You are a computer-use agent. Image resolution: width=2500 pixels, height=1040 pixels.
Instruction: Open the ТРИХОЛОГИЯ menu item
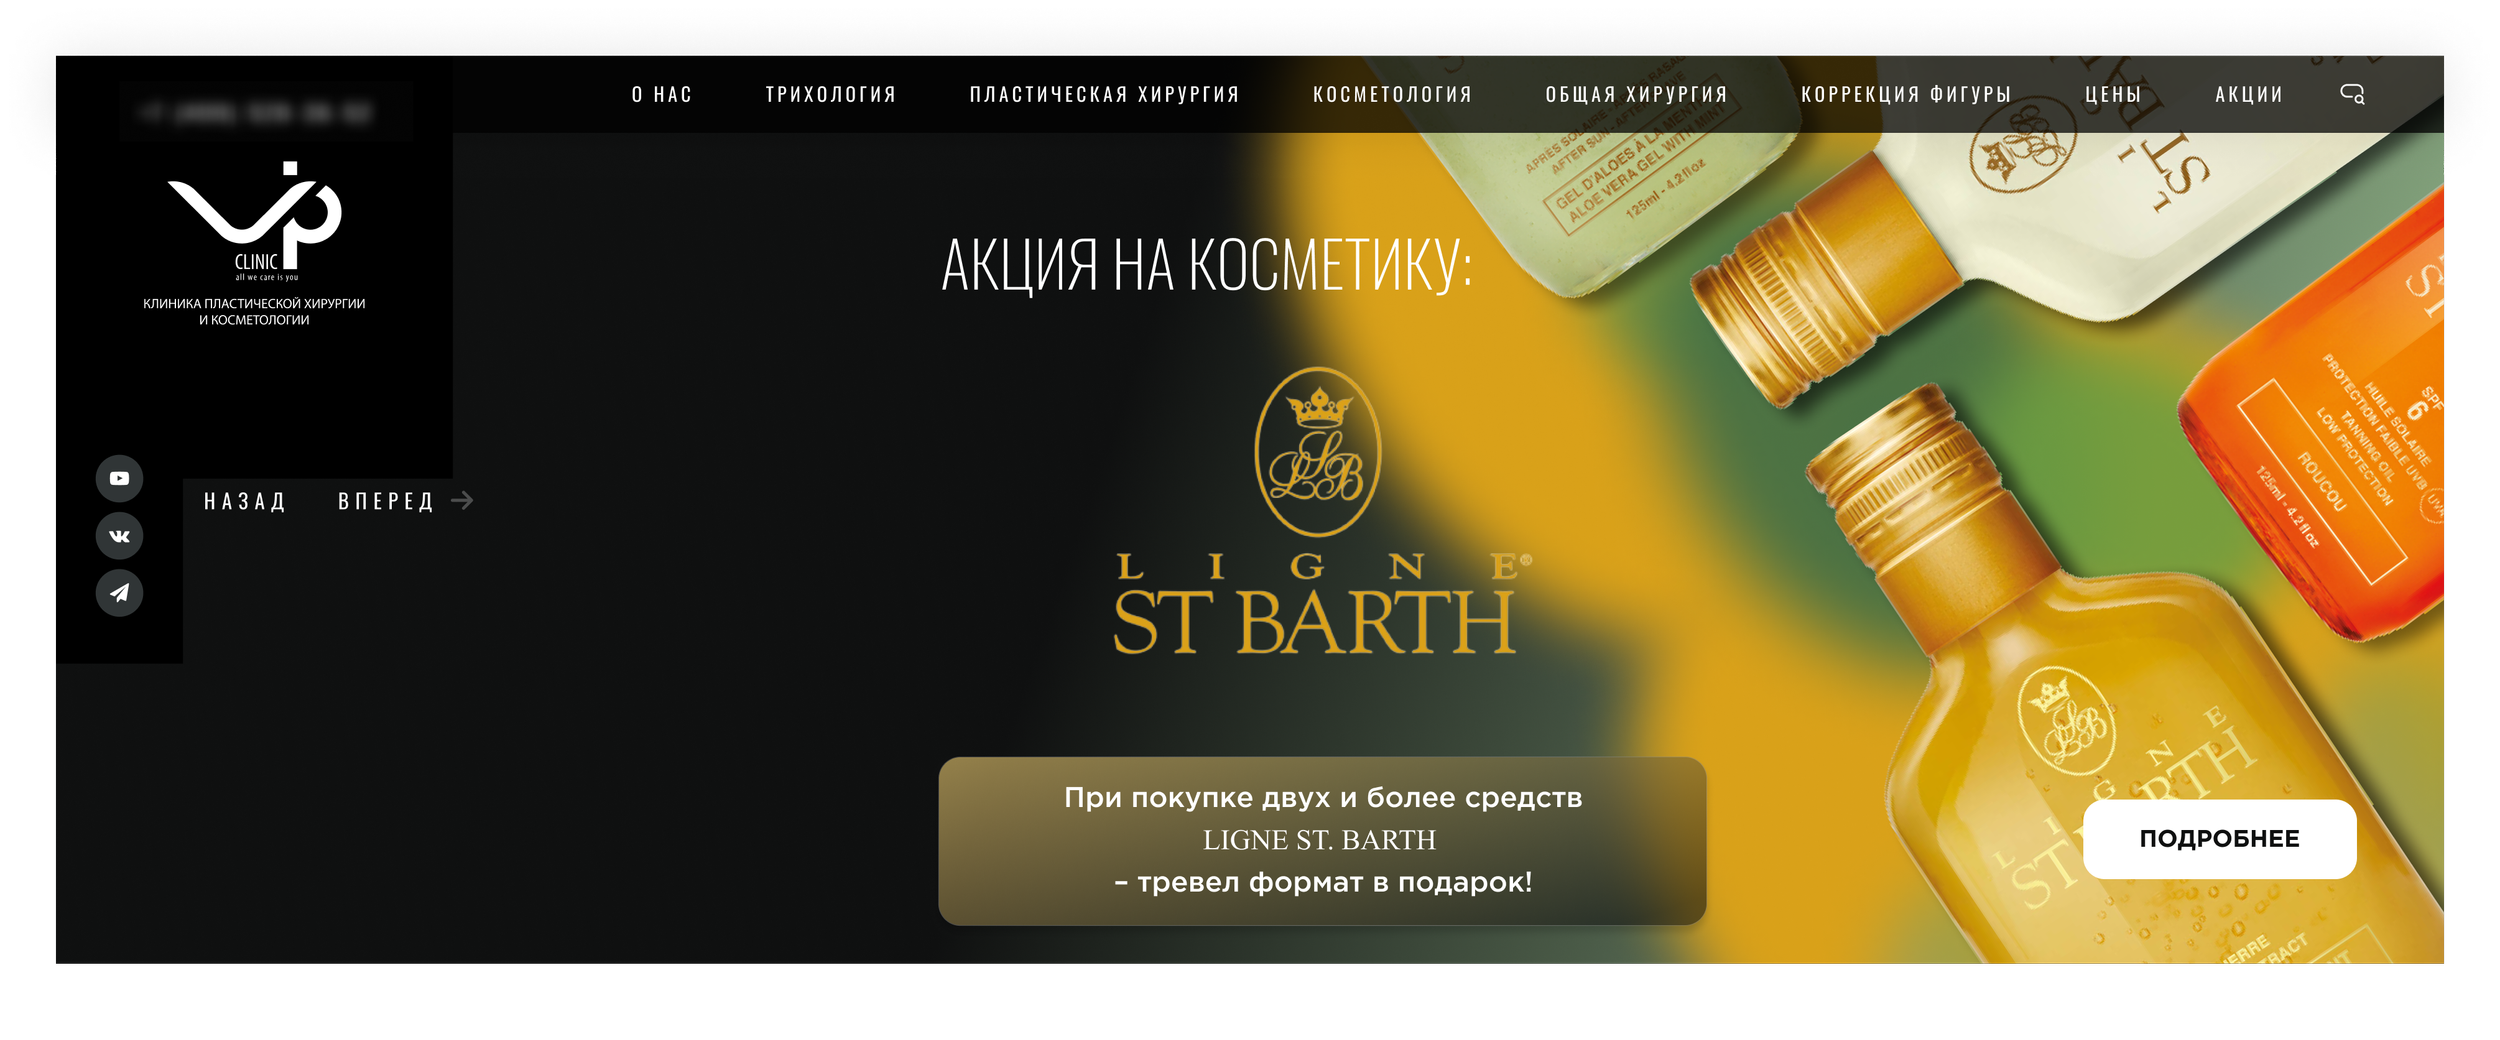point(831,94)
